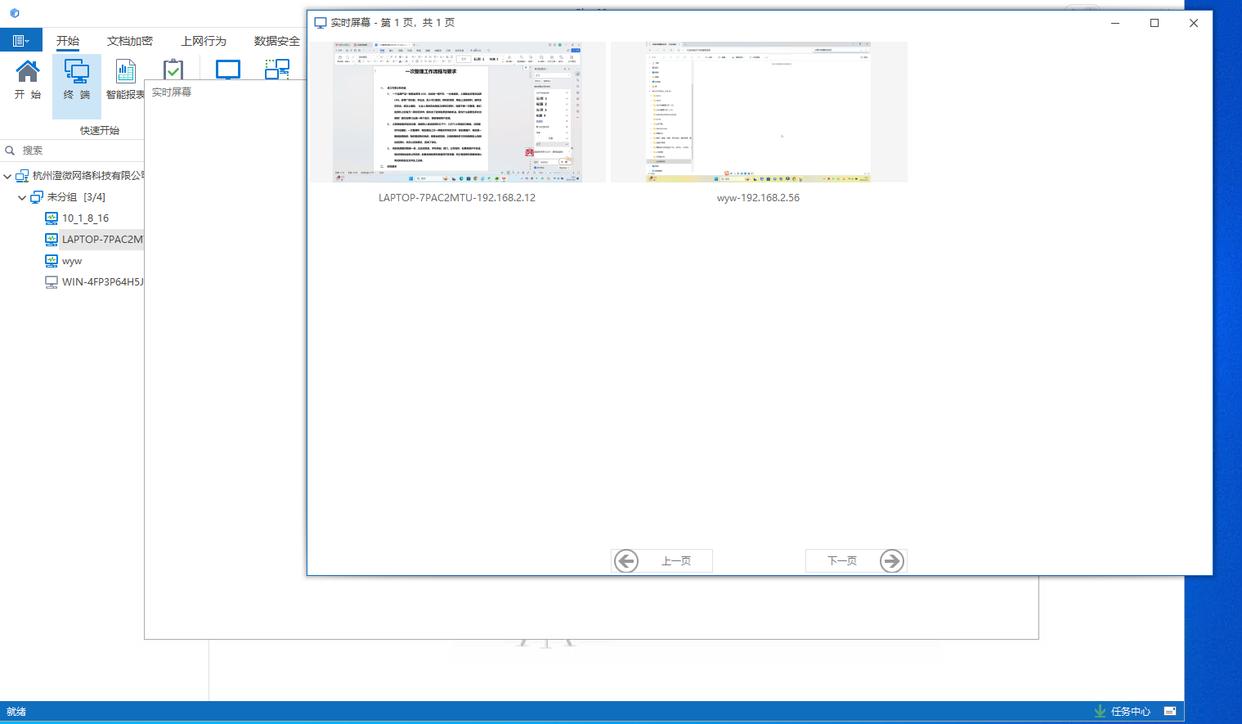
Task: Open the 上网行为 ribbon tab
Action: [203, 41]
